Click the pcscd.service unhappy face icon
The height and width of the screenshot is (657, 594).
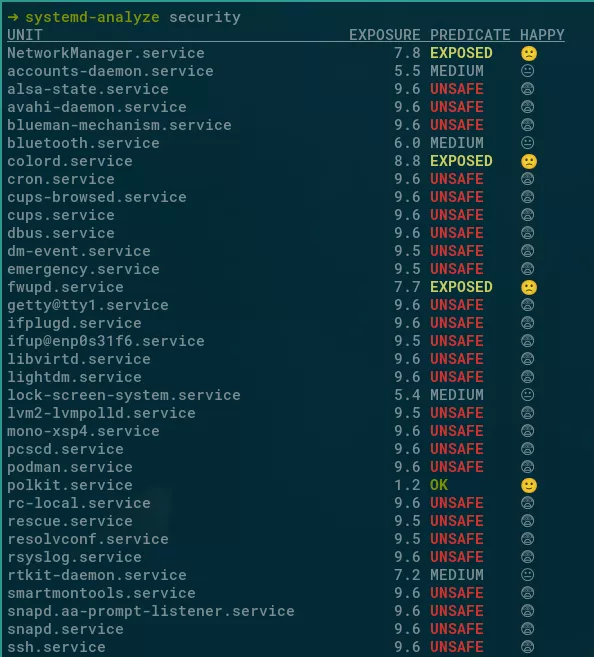[527, 449]
